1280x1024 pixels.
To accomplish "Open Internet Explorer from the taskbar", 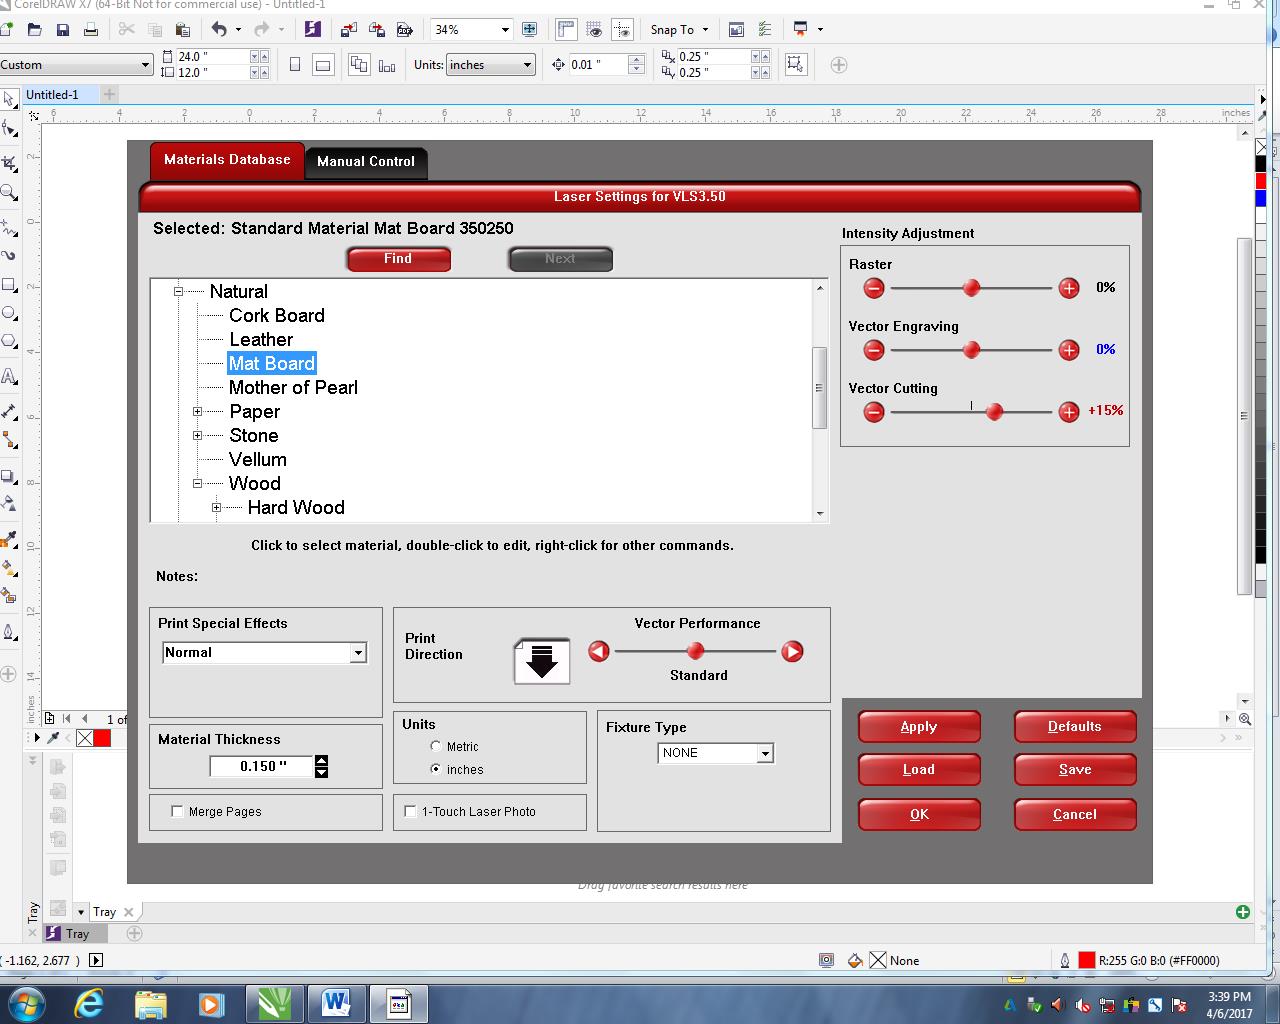I will click(89, 1003).
